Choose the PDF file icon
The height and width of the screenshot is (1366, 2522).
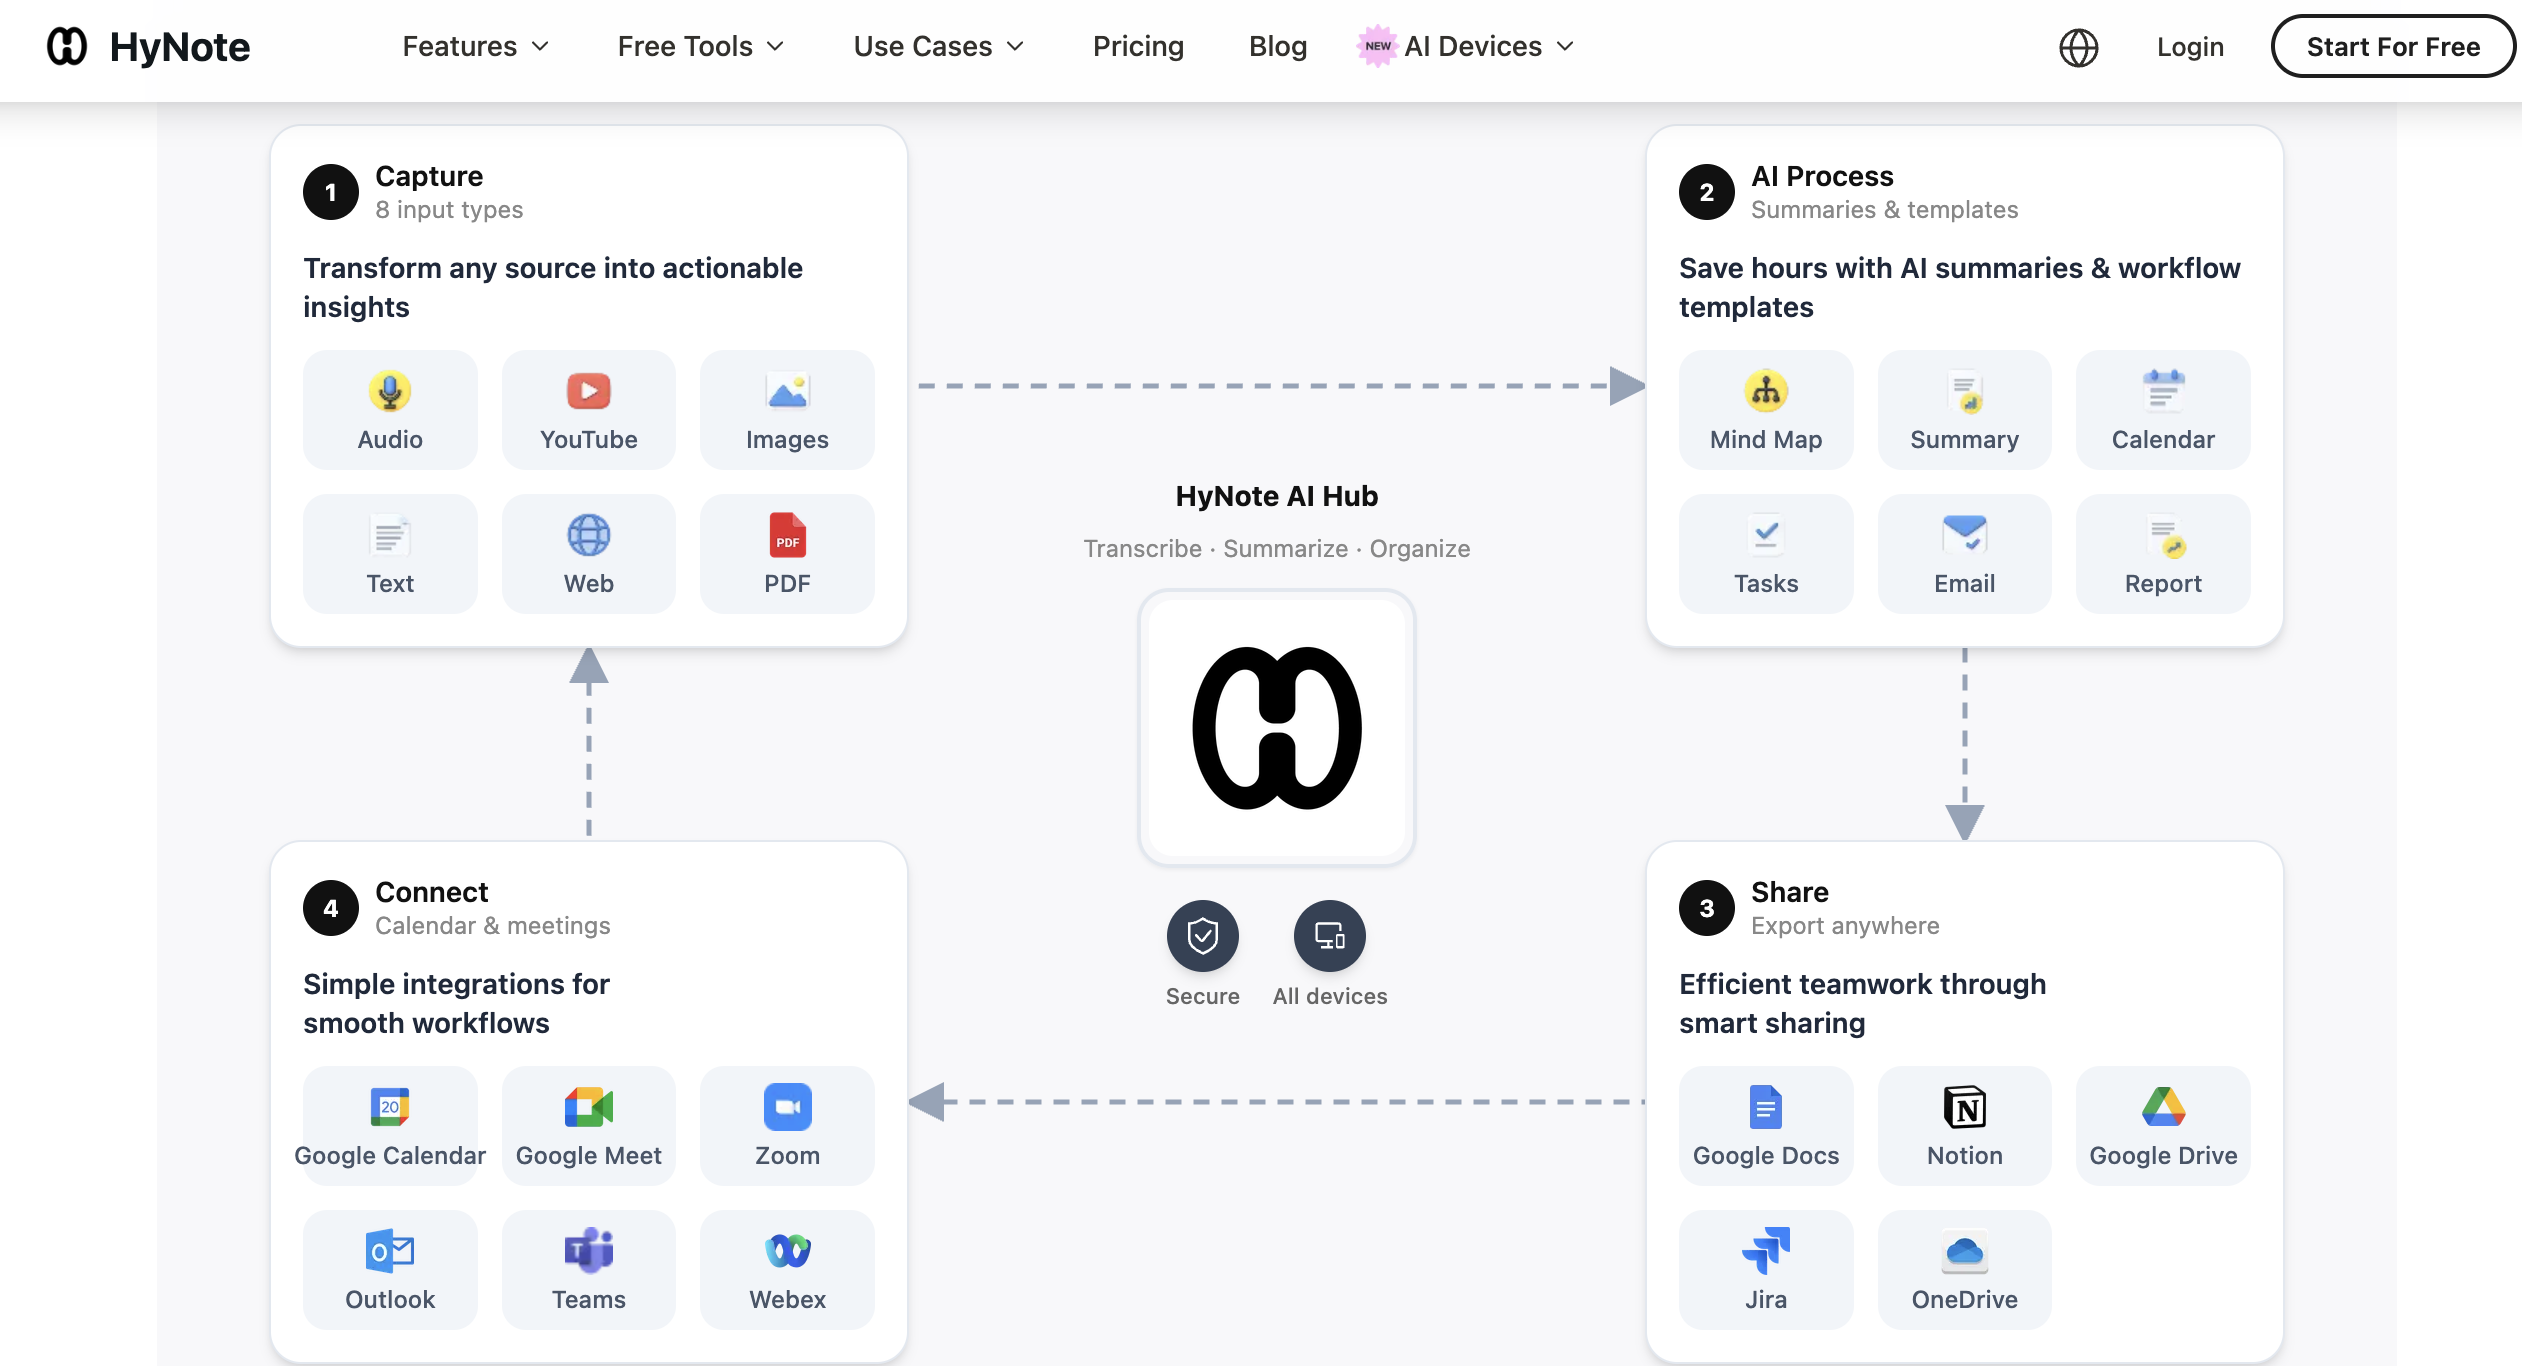click(x=787, y=535)
